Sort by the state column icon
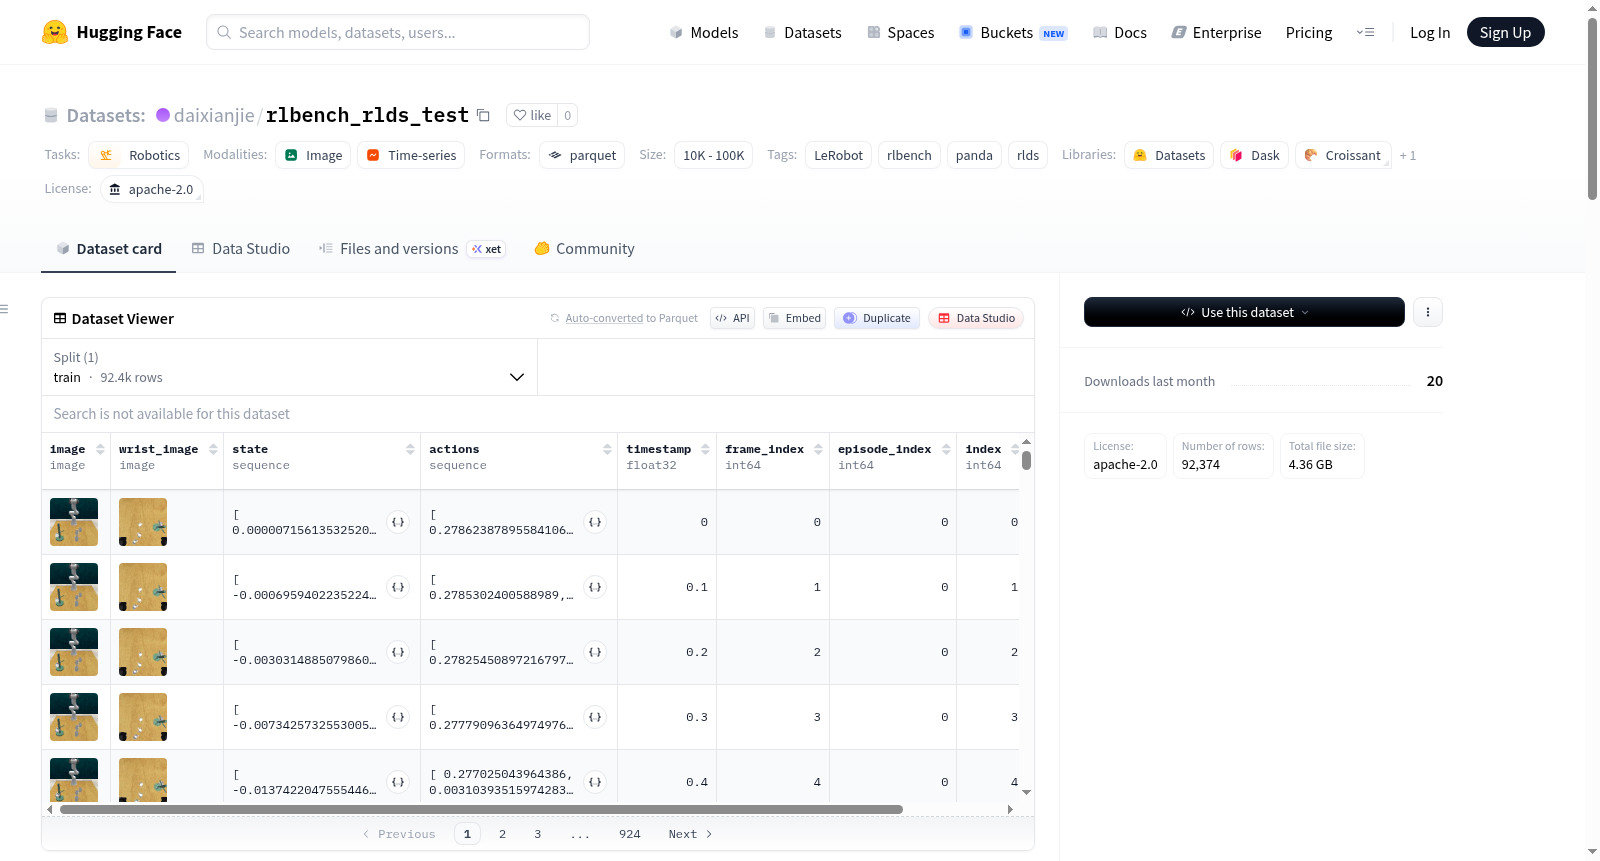 click(410, 450)
